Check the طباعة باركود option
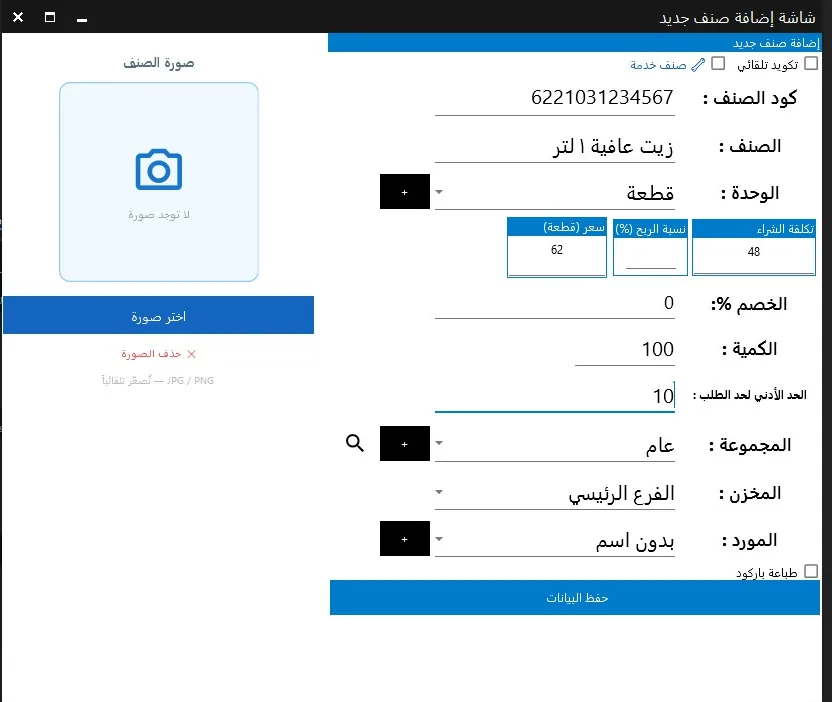 (811, 571)
